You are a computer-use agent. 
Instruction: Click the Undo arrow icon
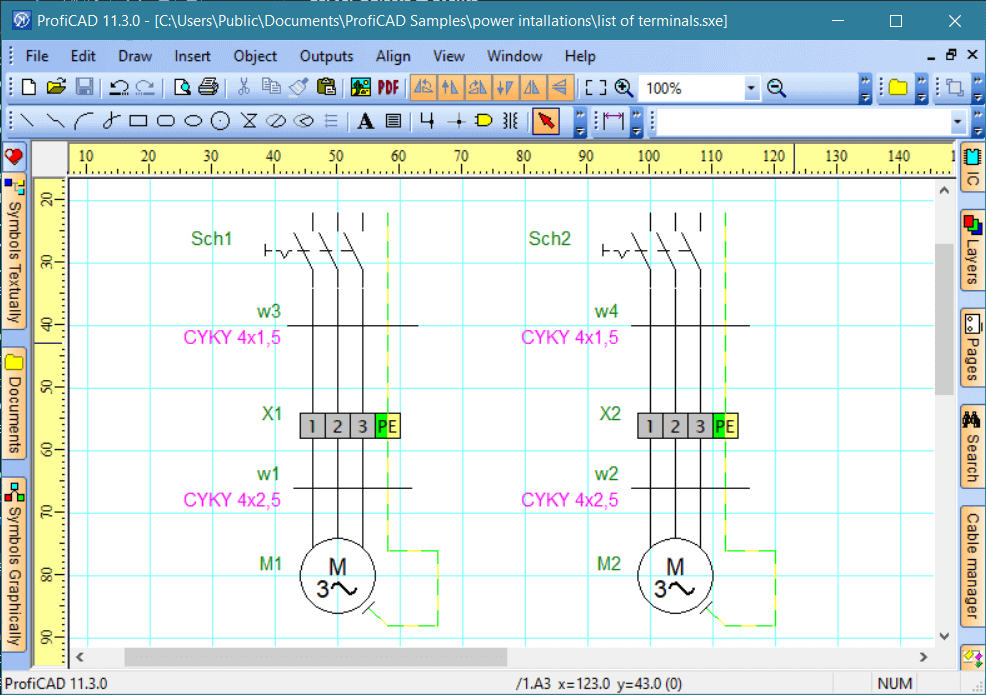tap(119, 88)
